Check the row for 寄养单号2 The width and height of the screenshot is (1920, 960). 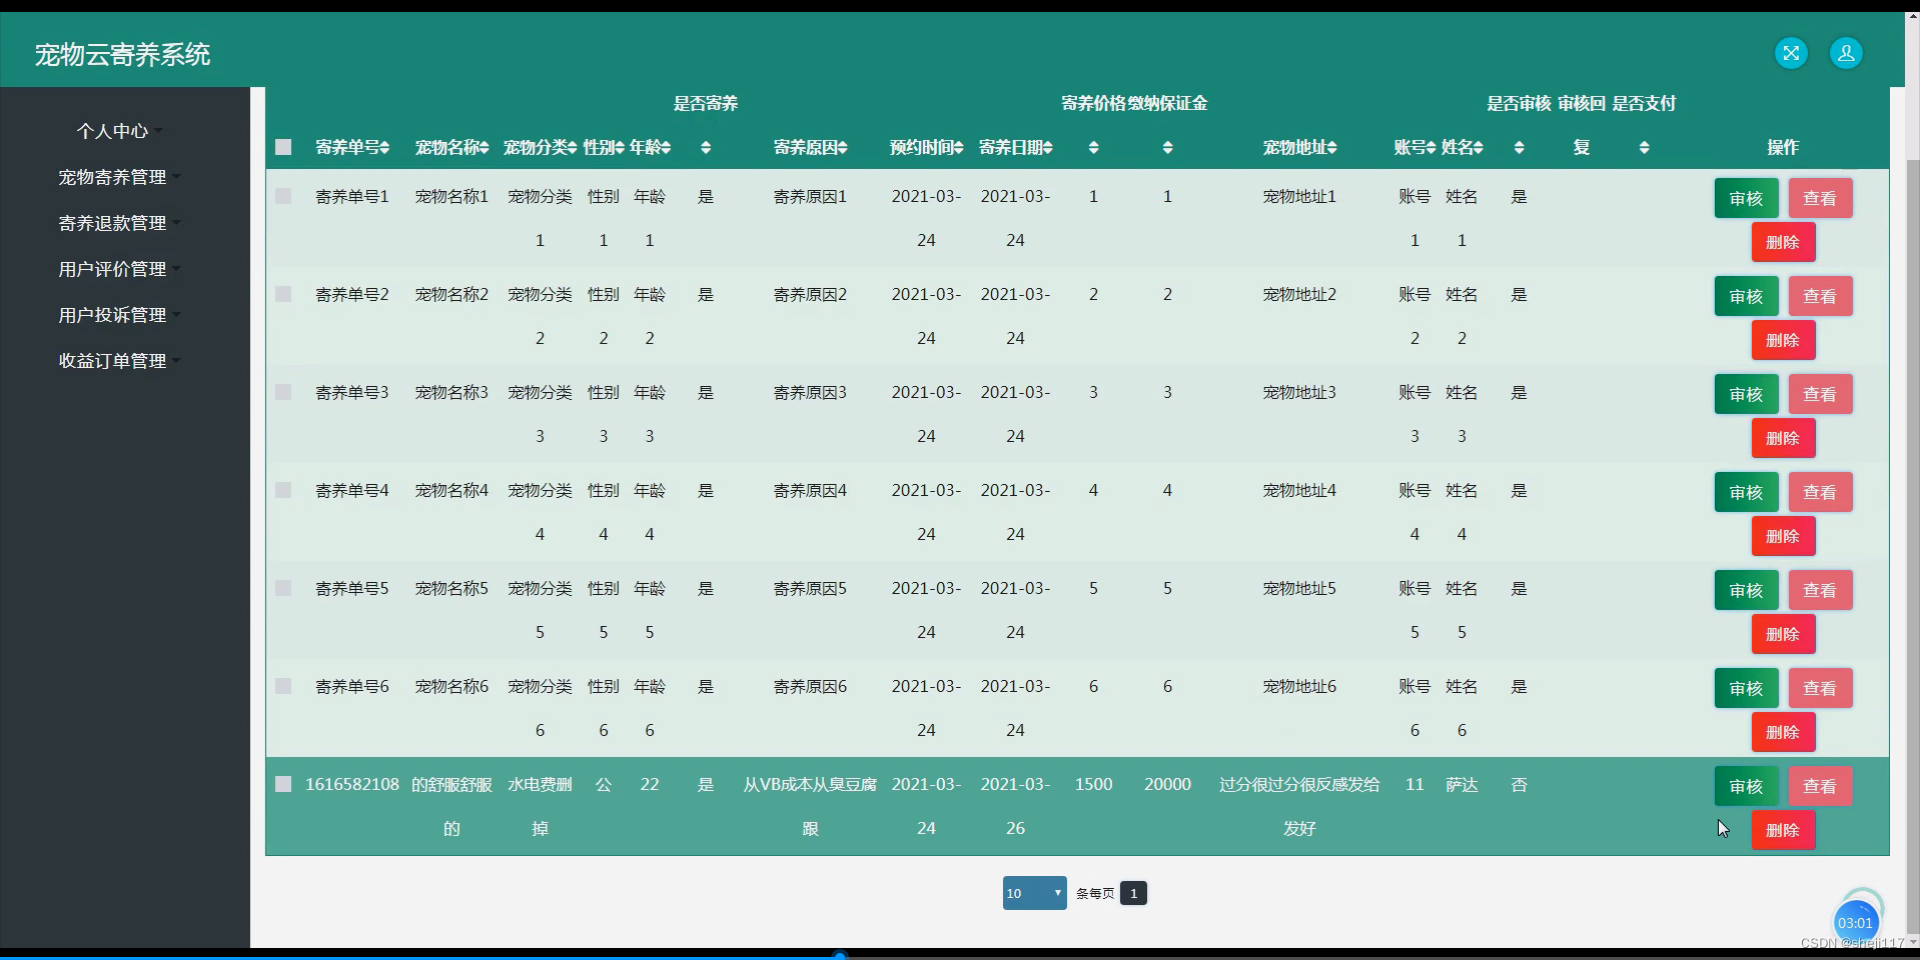tap(283, 294)
